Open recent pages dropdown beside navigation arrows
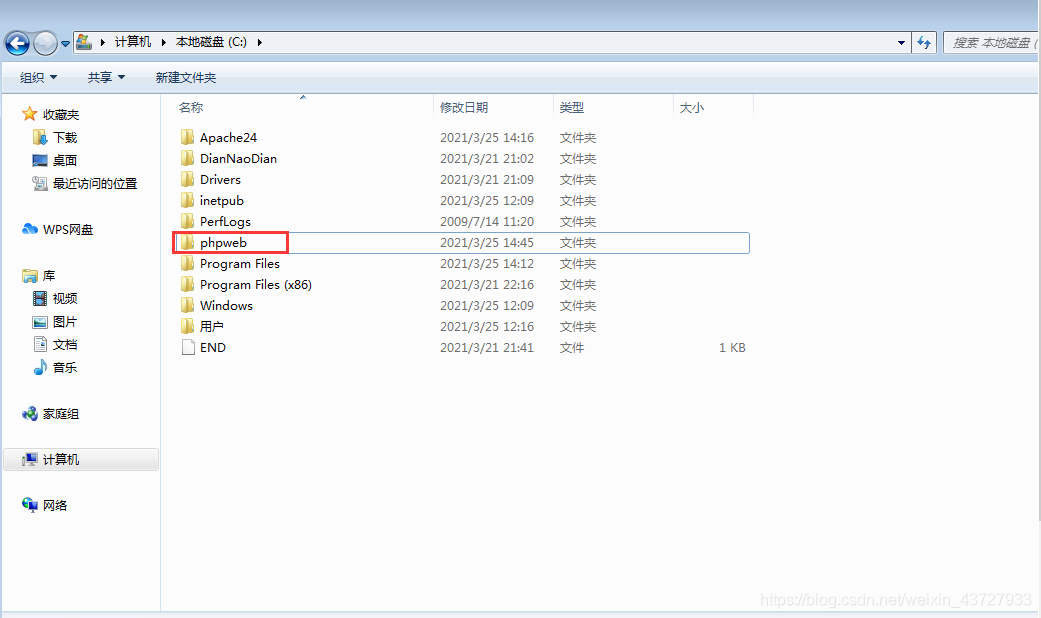Image resolution: width=1041 pixels, height=618 pixels. 65,44
